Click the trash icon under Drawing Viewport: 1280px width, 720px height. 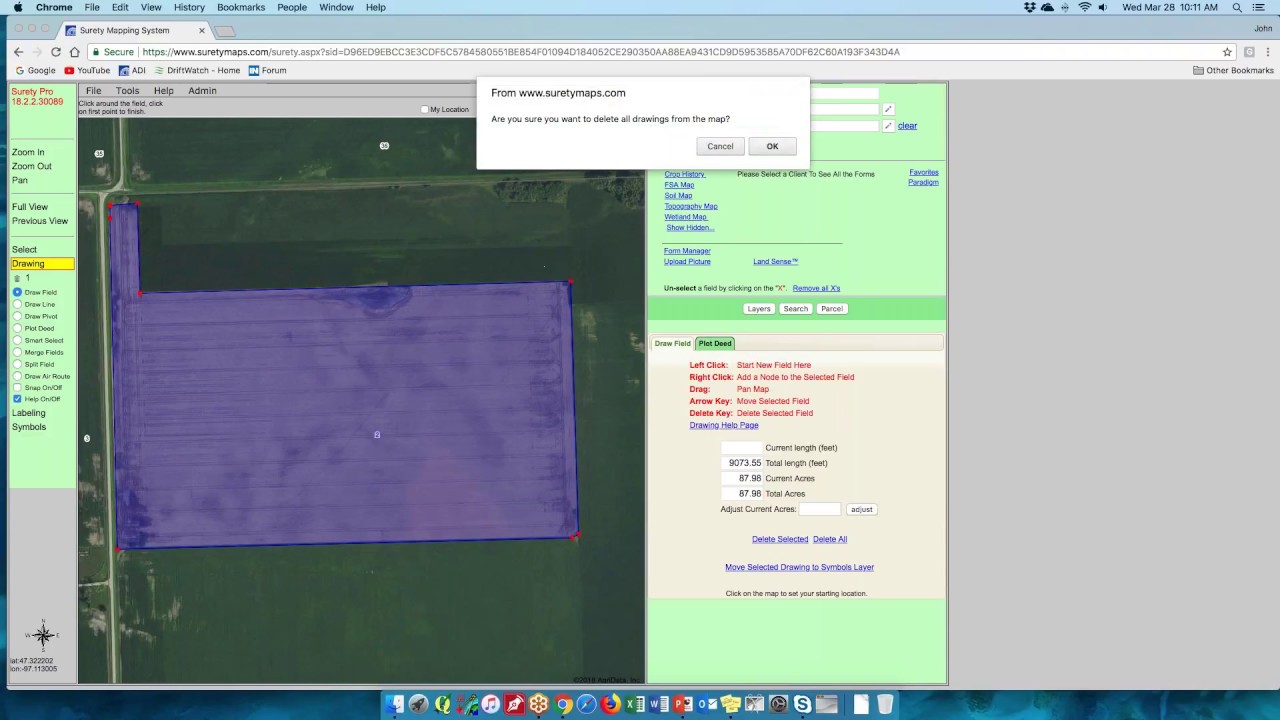(17, 278)
